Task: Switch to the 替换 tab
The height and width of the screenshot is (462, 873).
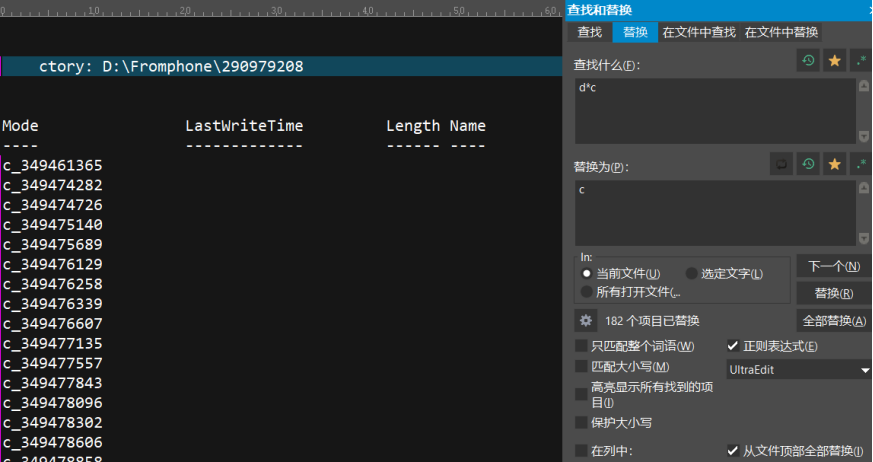Action: pos(635,32)
